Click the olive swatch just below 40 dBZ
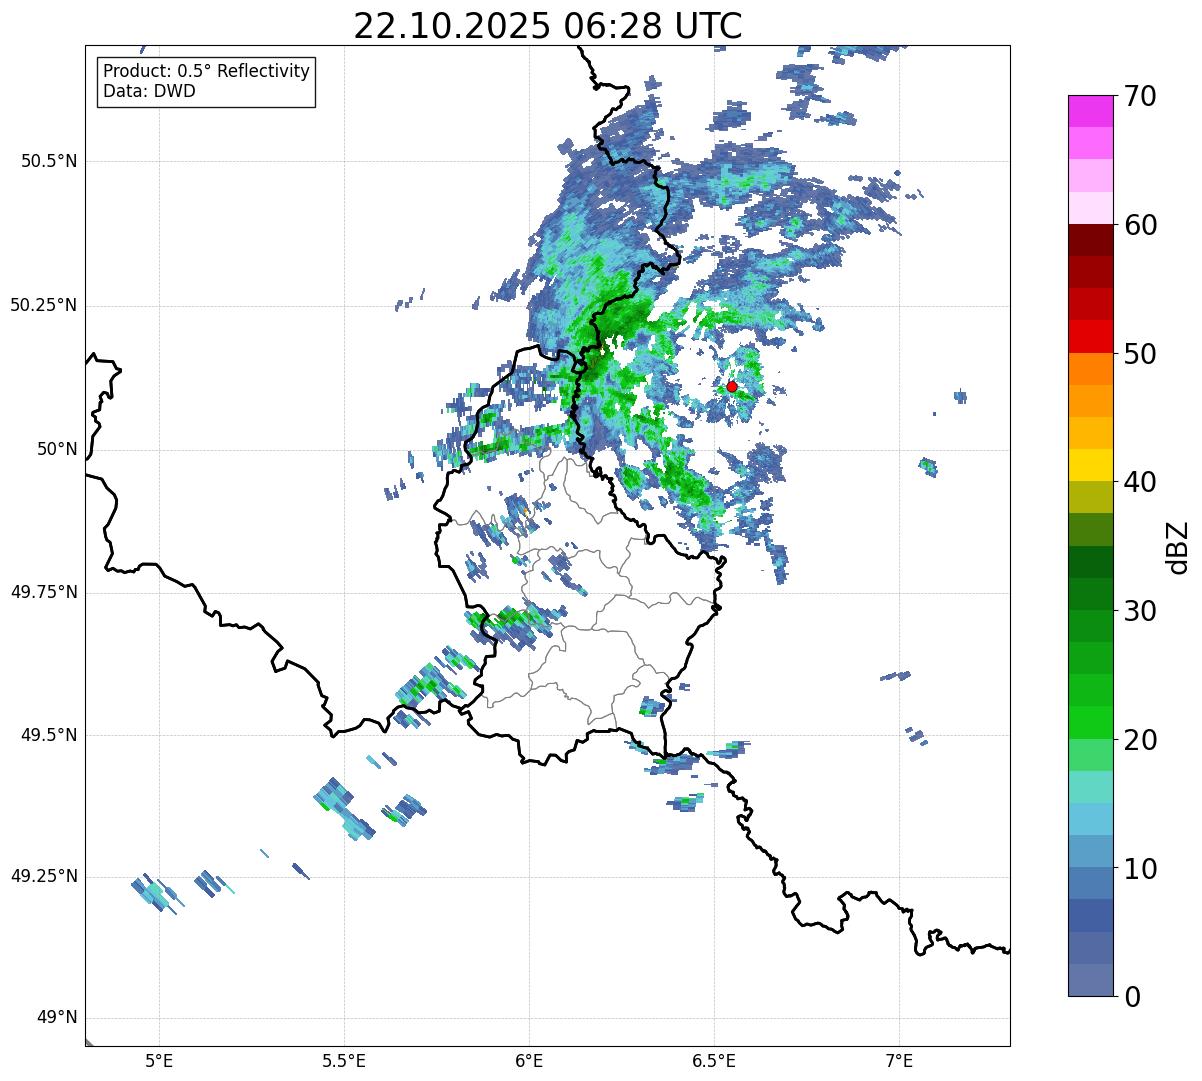The height and width of the screenshot is (1081, 1202). (1090, 498)
